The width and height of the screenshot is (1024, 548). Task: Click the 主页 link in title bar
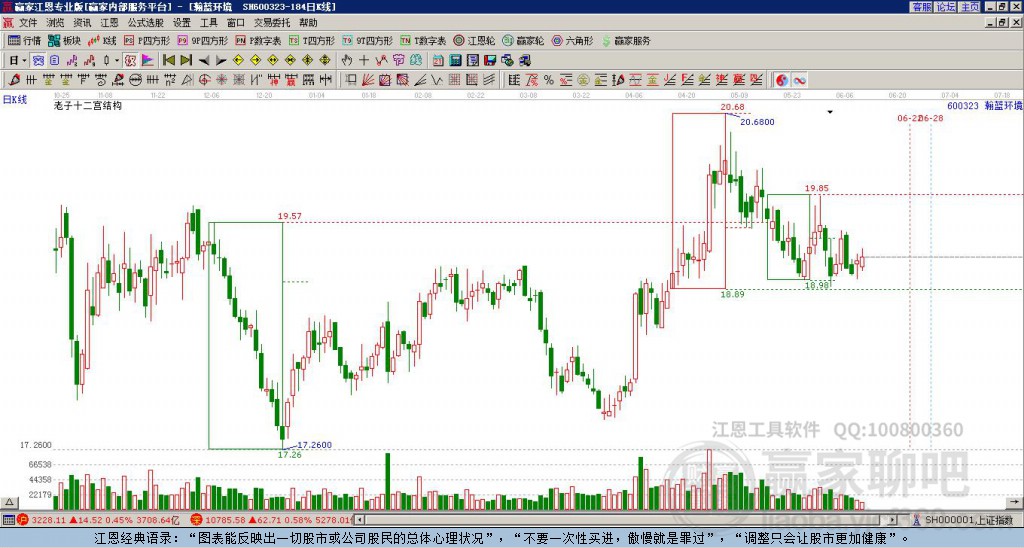[x=969, y=7]
